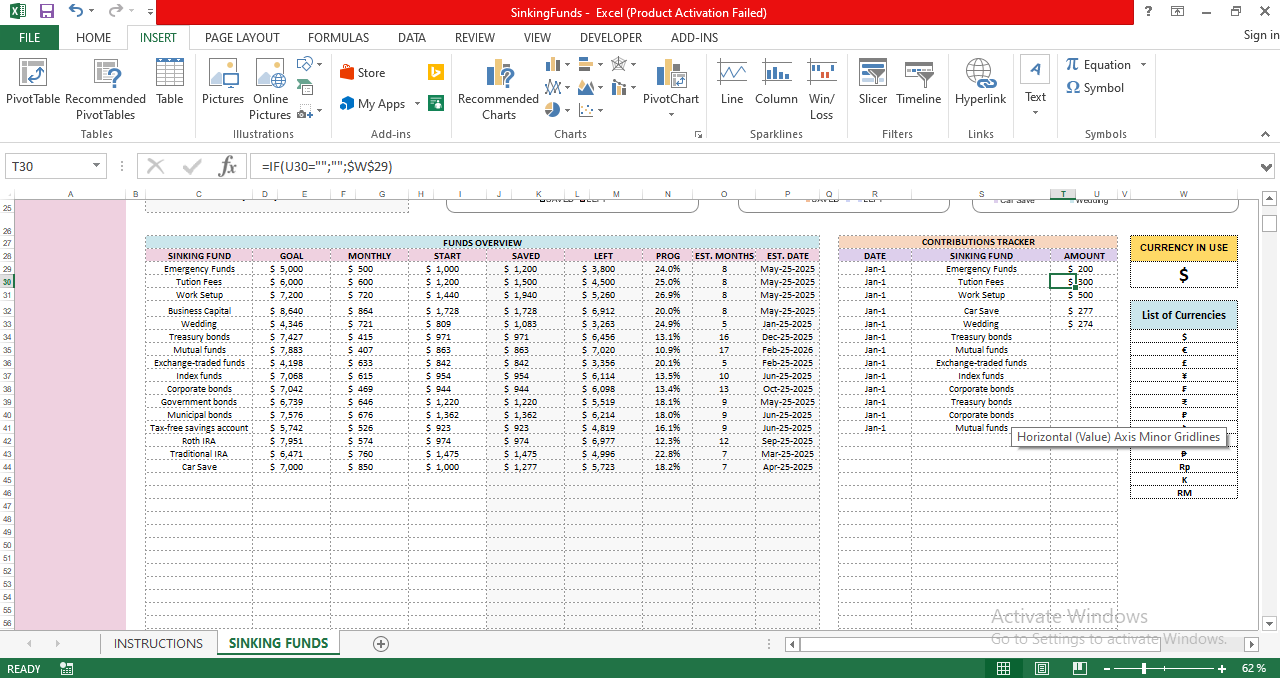Open the Office Store

[x=364, y=72]
